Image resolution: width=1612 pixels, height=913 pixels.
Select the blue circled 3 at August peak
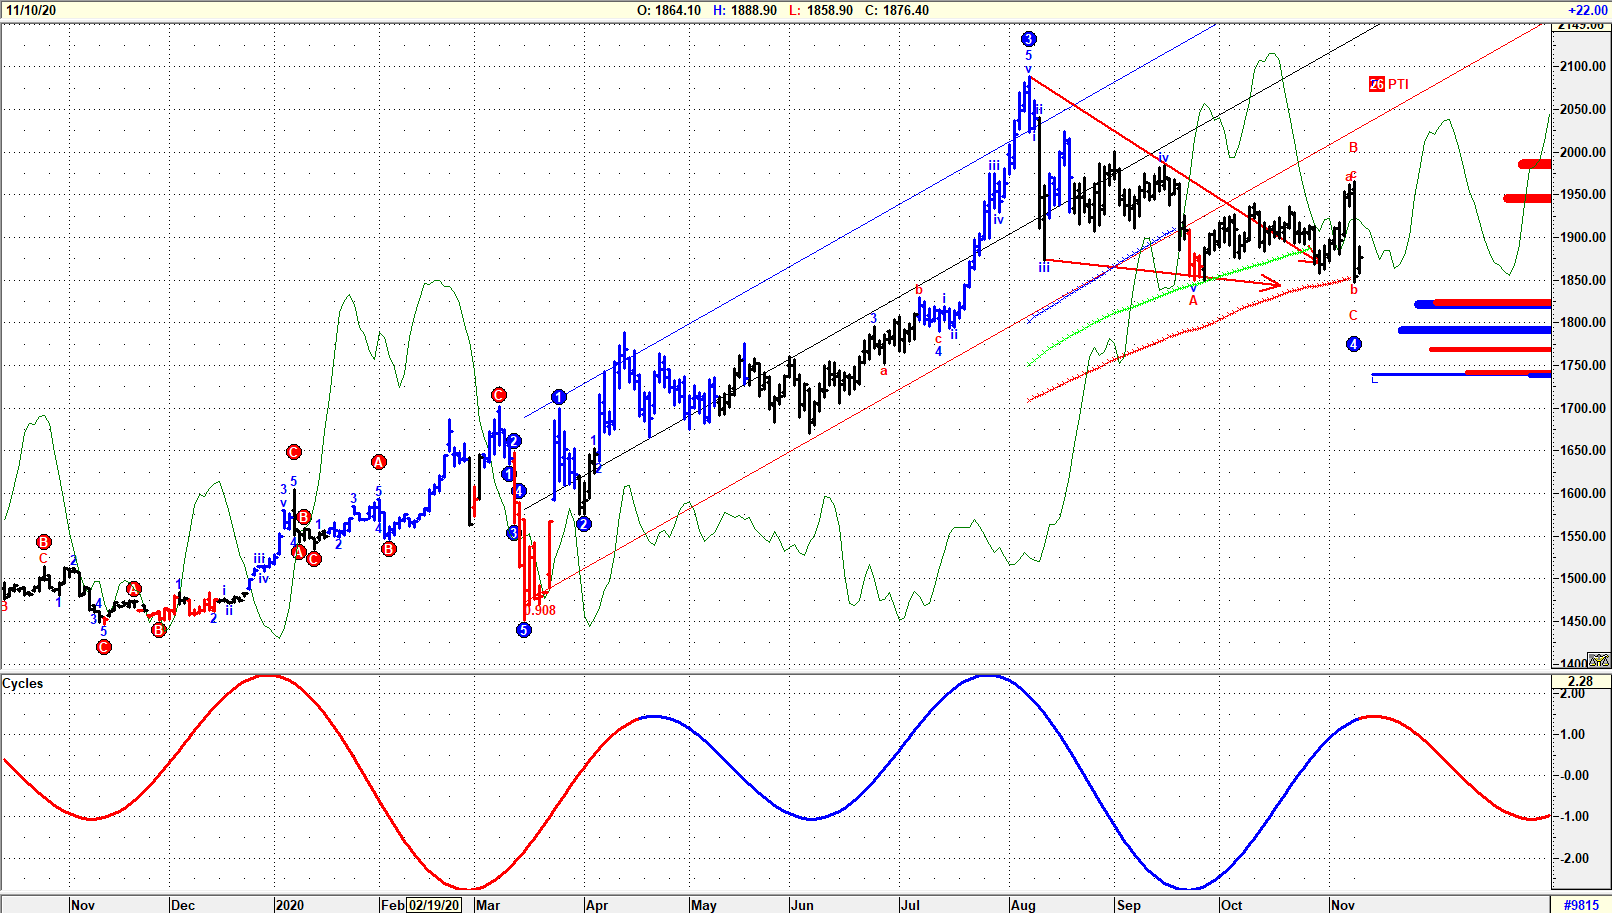(x=1028, y=39)
